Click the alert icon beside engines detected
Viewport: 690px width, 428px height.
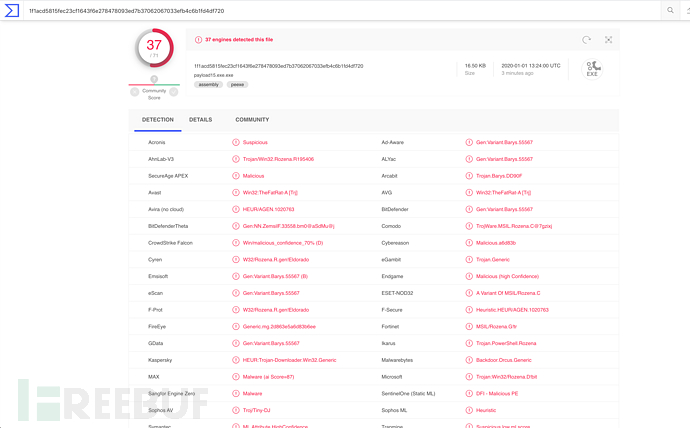click(198, 40)
